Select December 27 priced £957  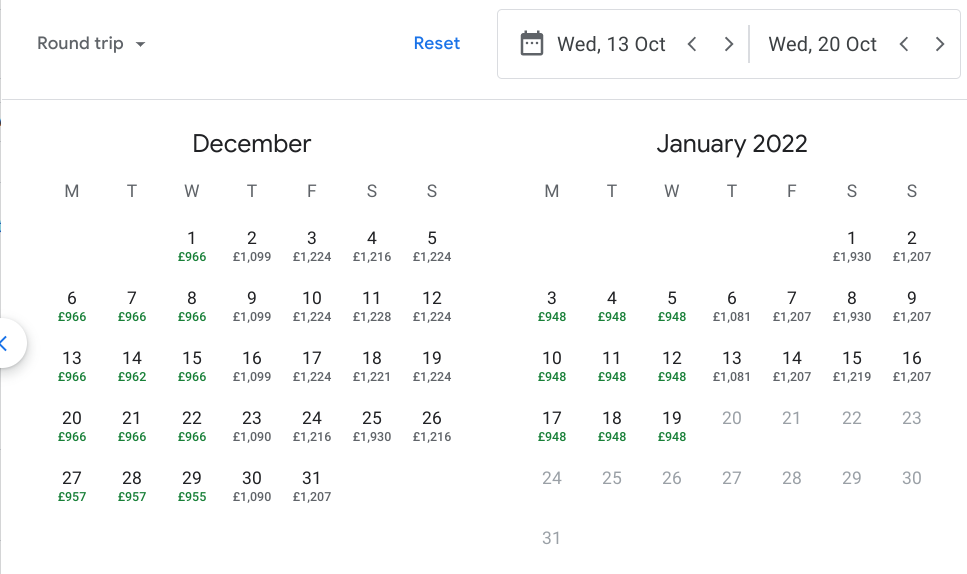[x=72, y=486]
